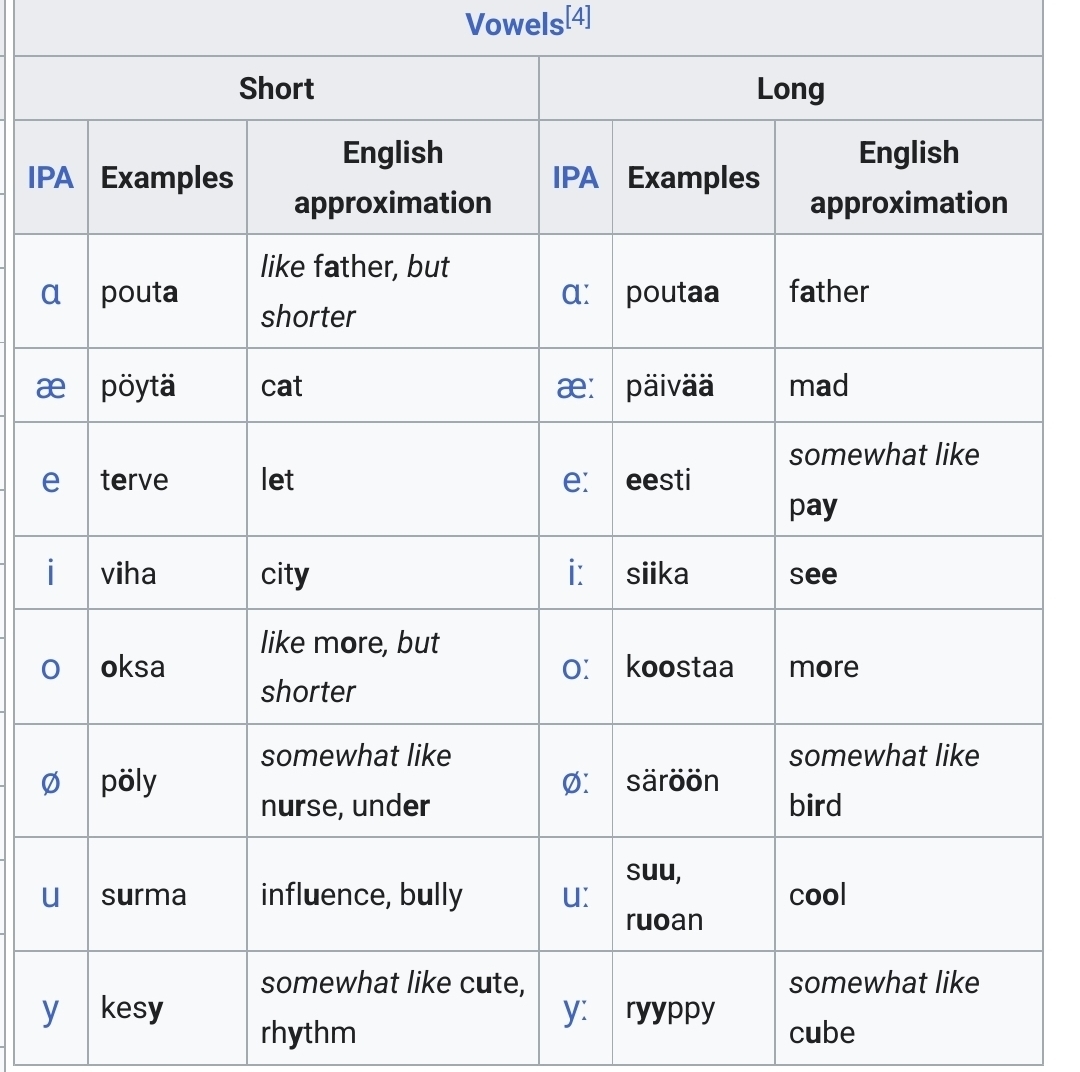Open the short æ IPA symbol link
The height and width of the screenshot is (1072, 1080).
[x=50, y=386]
